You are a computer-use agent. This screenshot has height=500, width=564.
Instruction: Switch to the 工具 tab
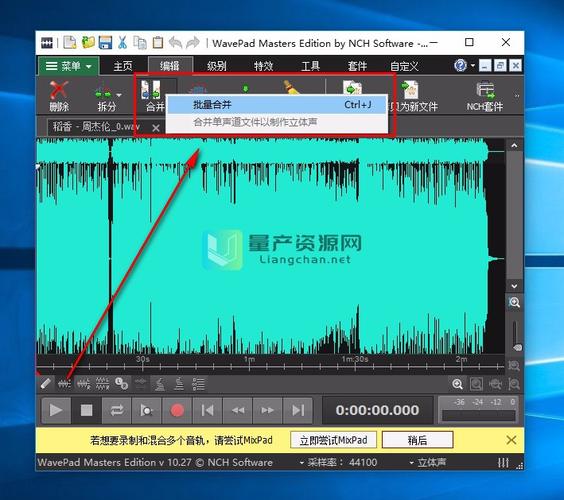click(310, 66)
